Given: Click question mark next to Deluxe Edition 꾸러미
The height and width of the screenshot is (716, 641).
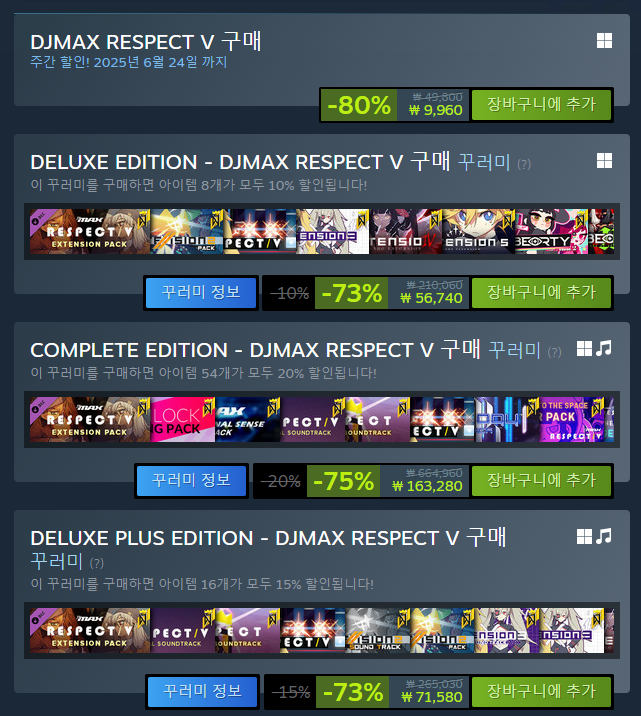Looking at the screenshot, I should [x=524, y=164].
